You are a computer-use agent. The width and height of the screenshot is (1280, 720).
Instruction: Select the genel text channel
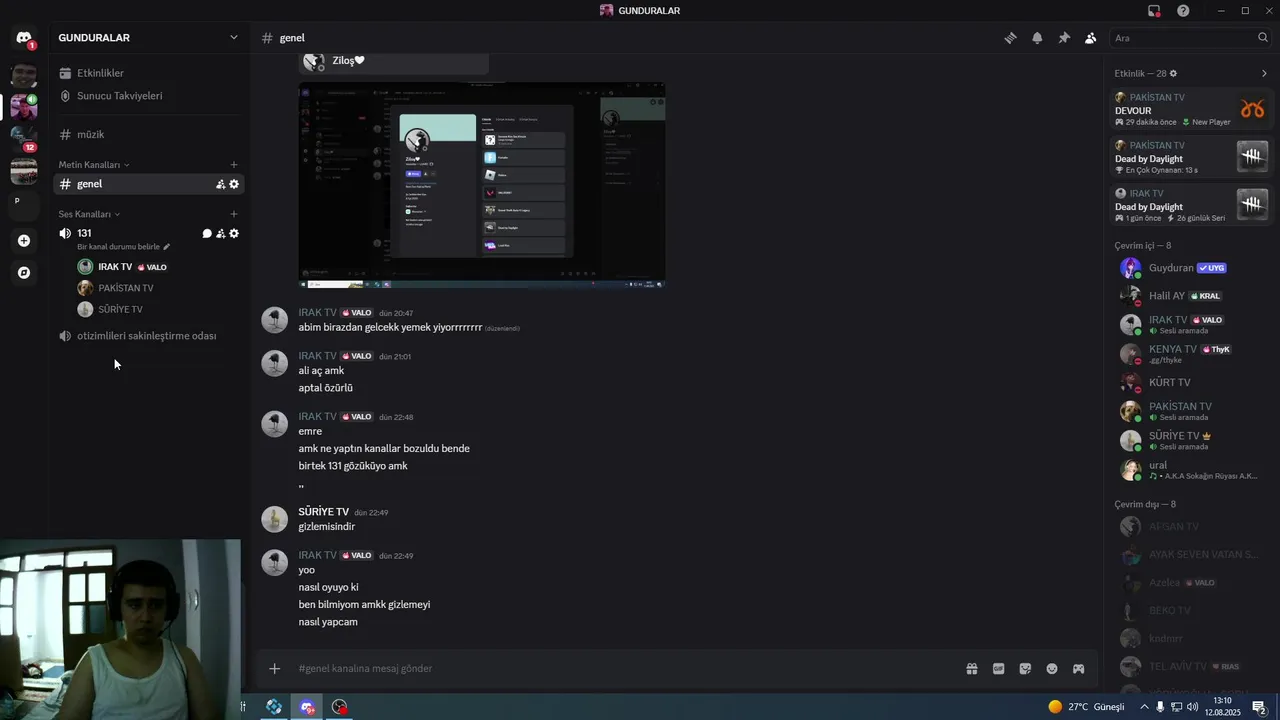[148, 184]
